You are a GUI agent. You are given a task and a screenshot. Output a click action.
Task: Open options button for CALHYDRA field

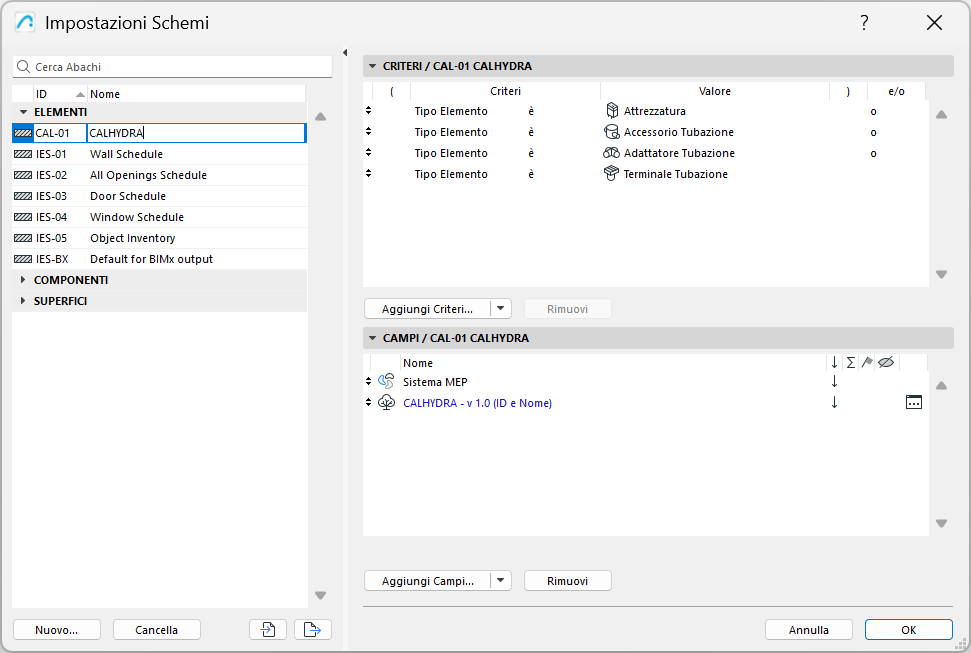coord(913,402)
